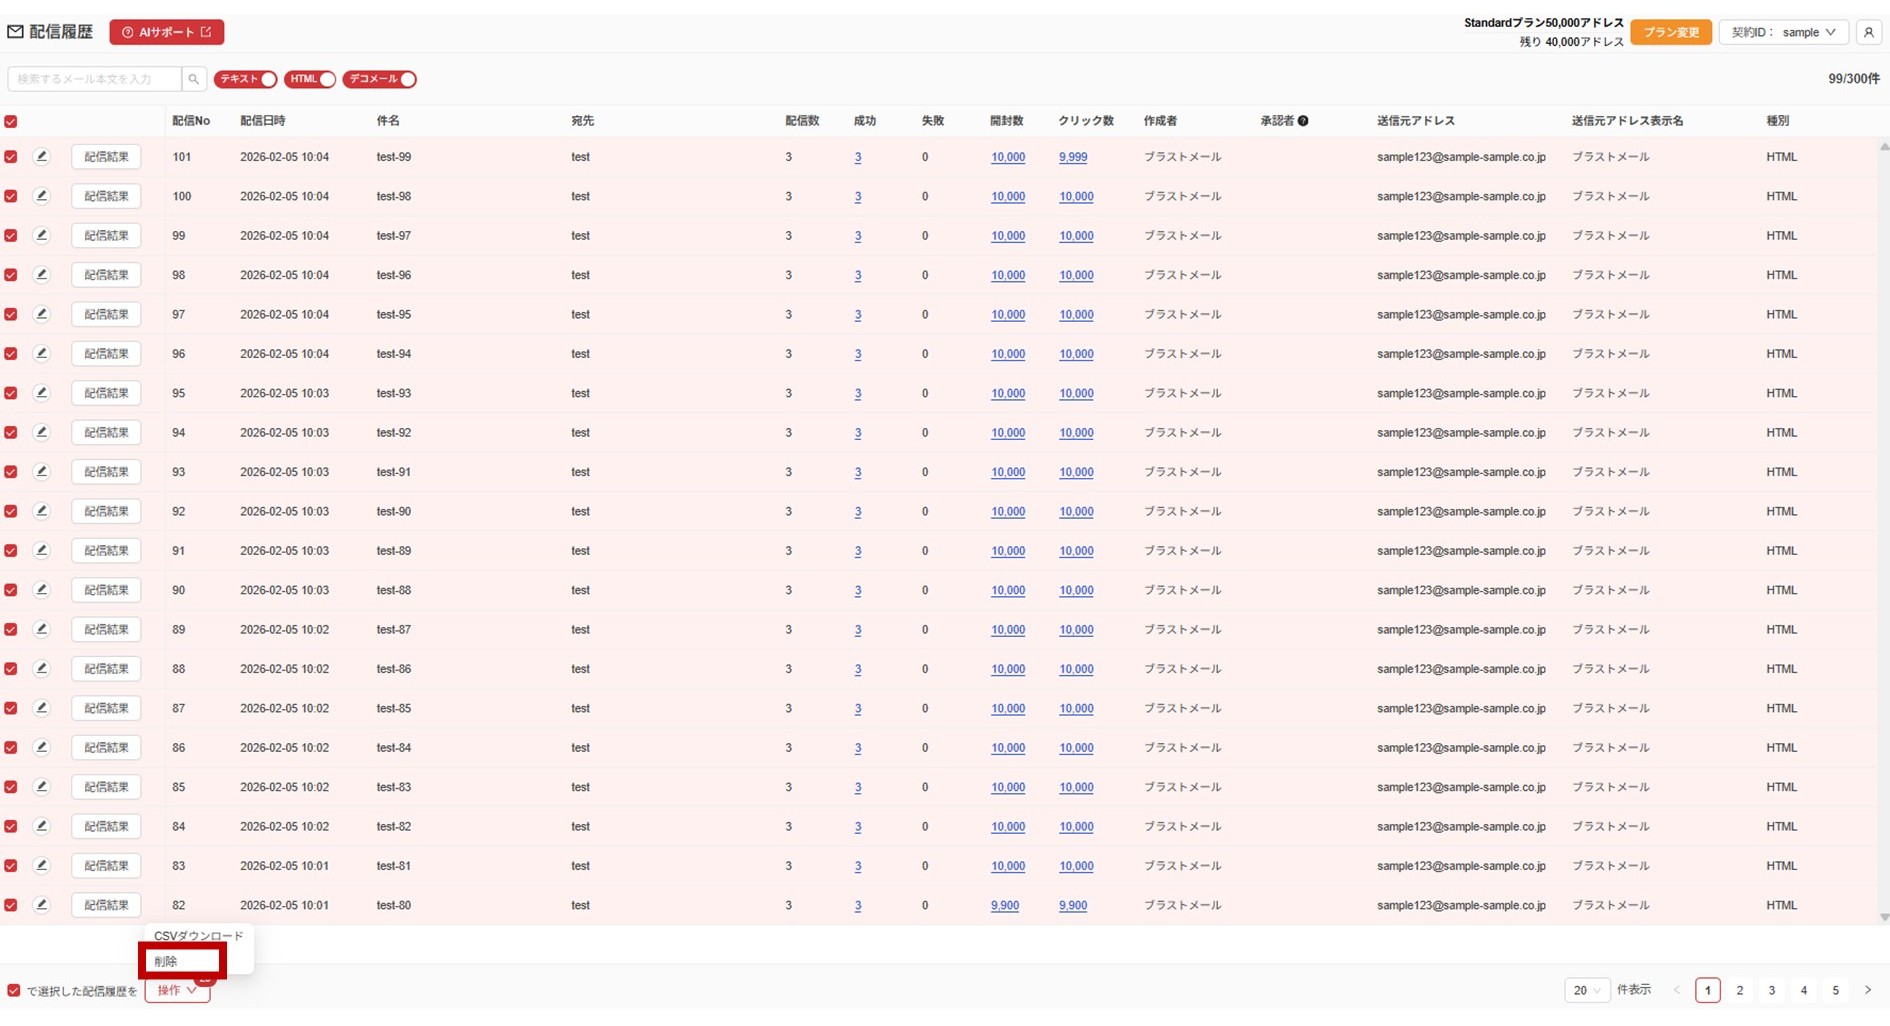Screen dimensions: 1890x1026
Task: Toggle the HTML filter switch
Action: point(310,79)
